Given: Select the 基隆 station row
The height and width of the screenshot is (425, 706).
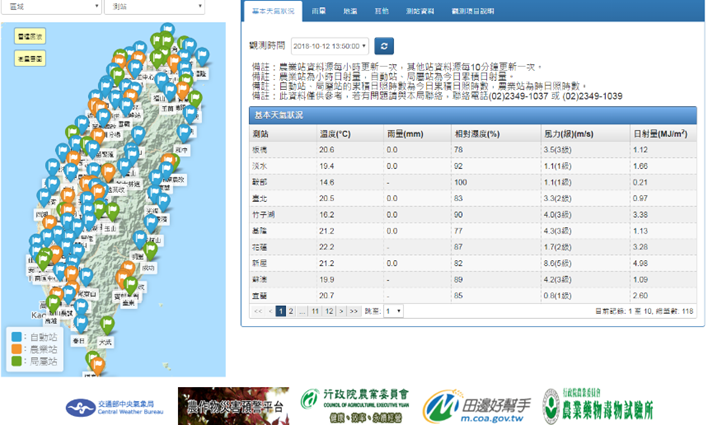Looking at the screenshot, I should (x=473, y=231).
